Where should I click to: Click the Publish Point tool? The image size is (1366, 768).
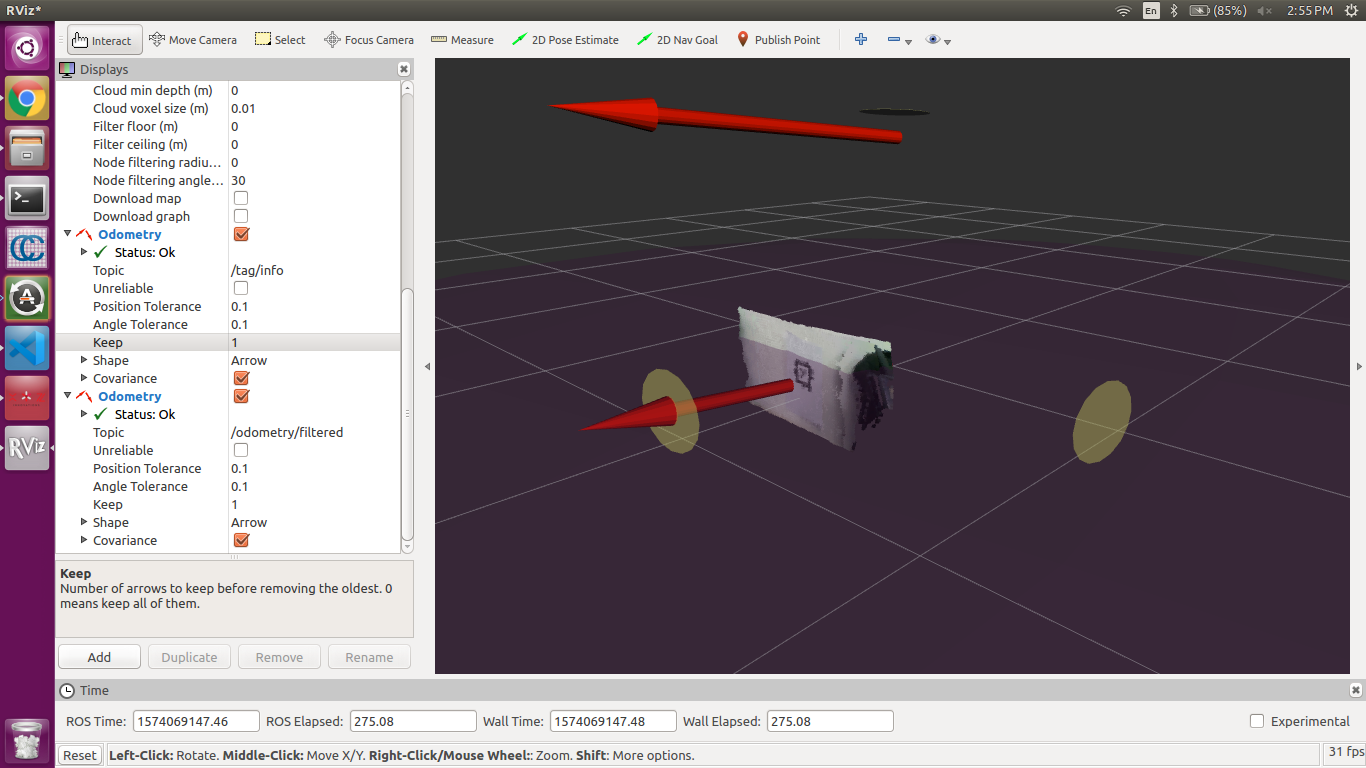tap(778, 40)
